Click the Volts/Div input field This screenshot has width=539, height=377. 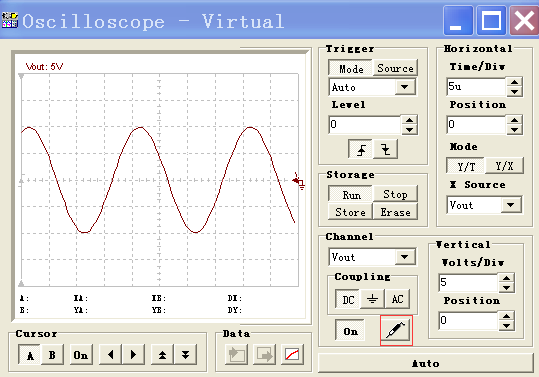(x=469, y=282)
